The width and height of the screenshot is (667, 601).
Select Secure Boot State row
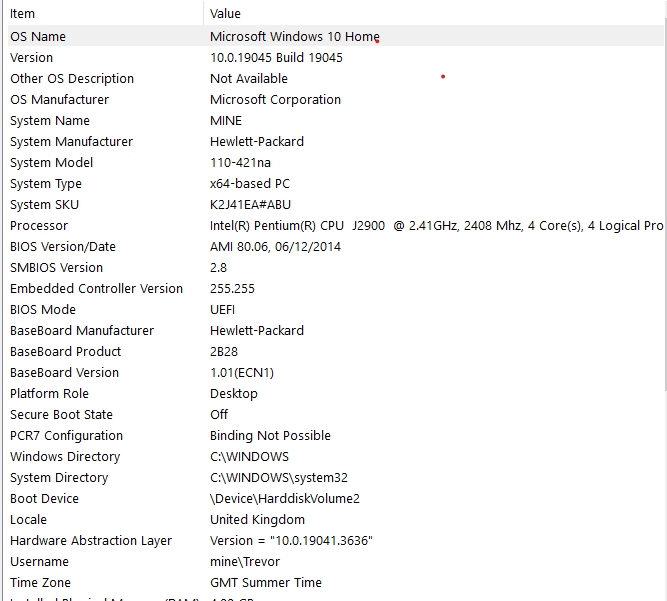61,414
